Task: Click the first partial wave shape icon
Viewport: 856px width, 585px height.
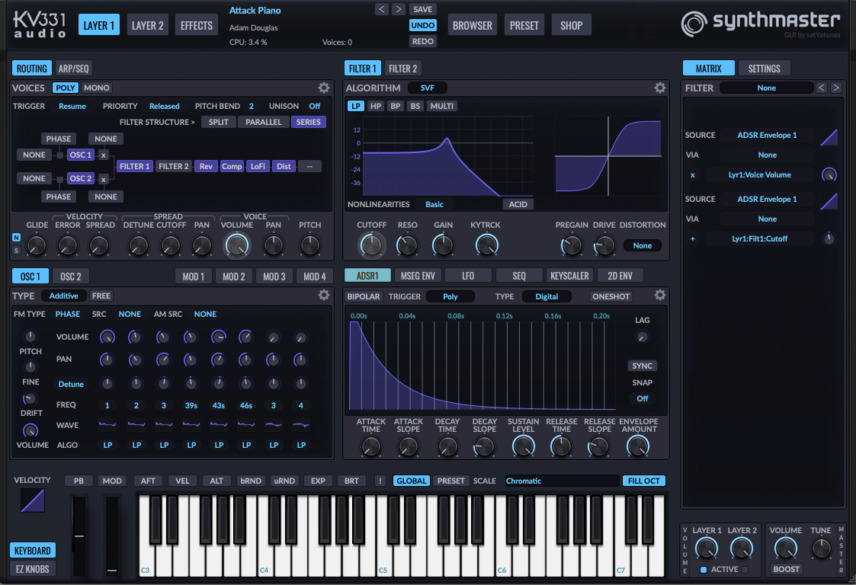Action: (108, 424)
